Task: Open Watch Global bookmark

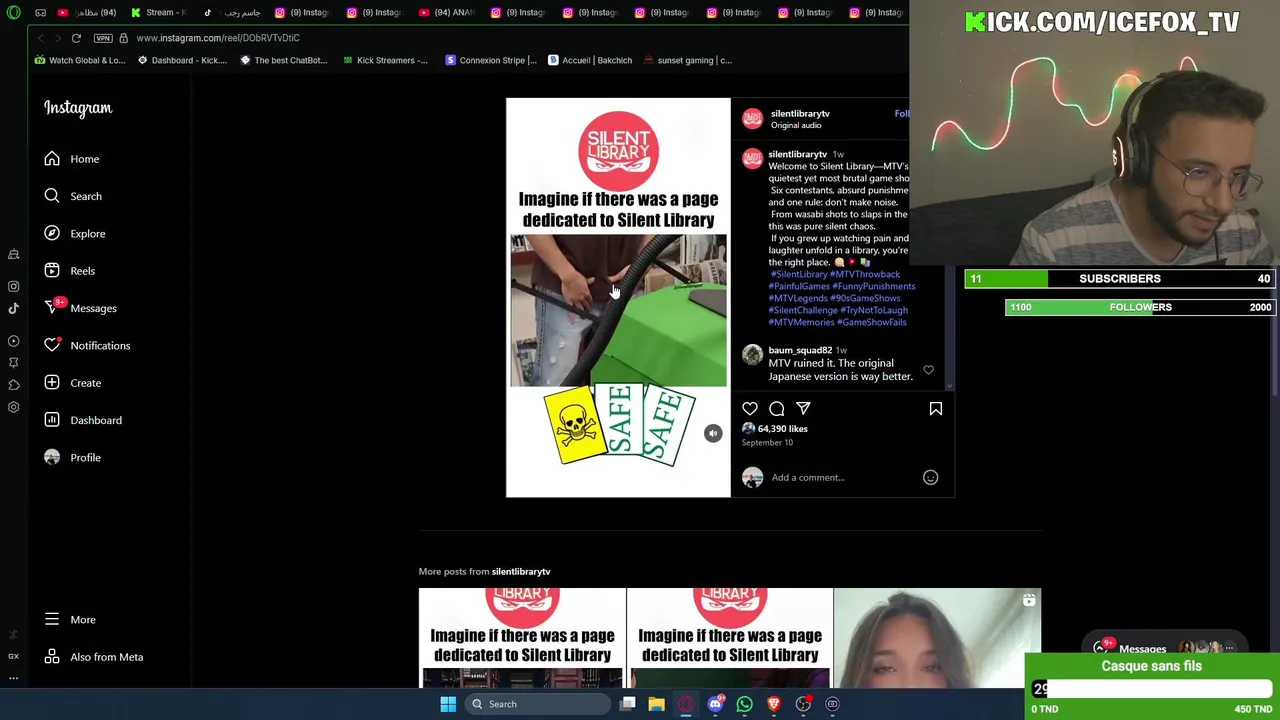Action: pos(80,60)
